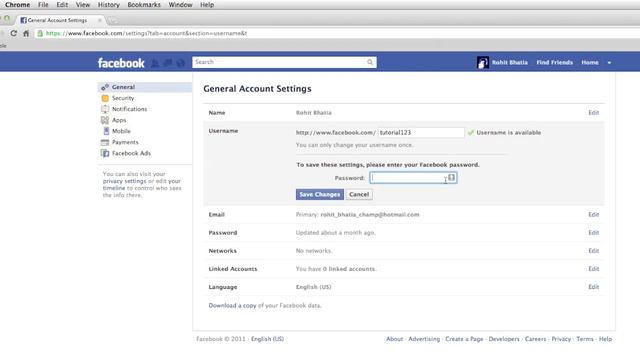Click the Download a copy link
Viewport: 640px width, 360px height.
click(232, 305)
